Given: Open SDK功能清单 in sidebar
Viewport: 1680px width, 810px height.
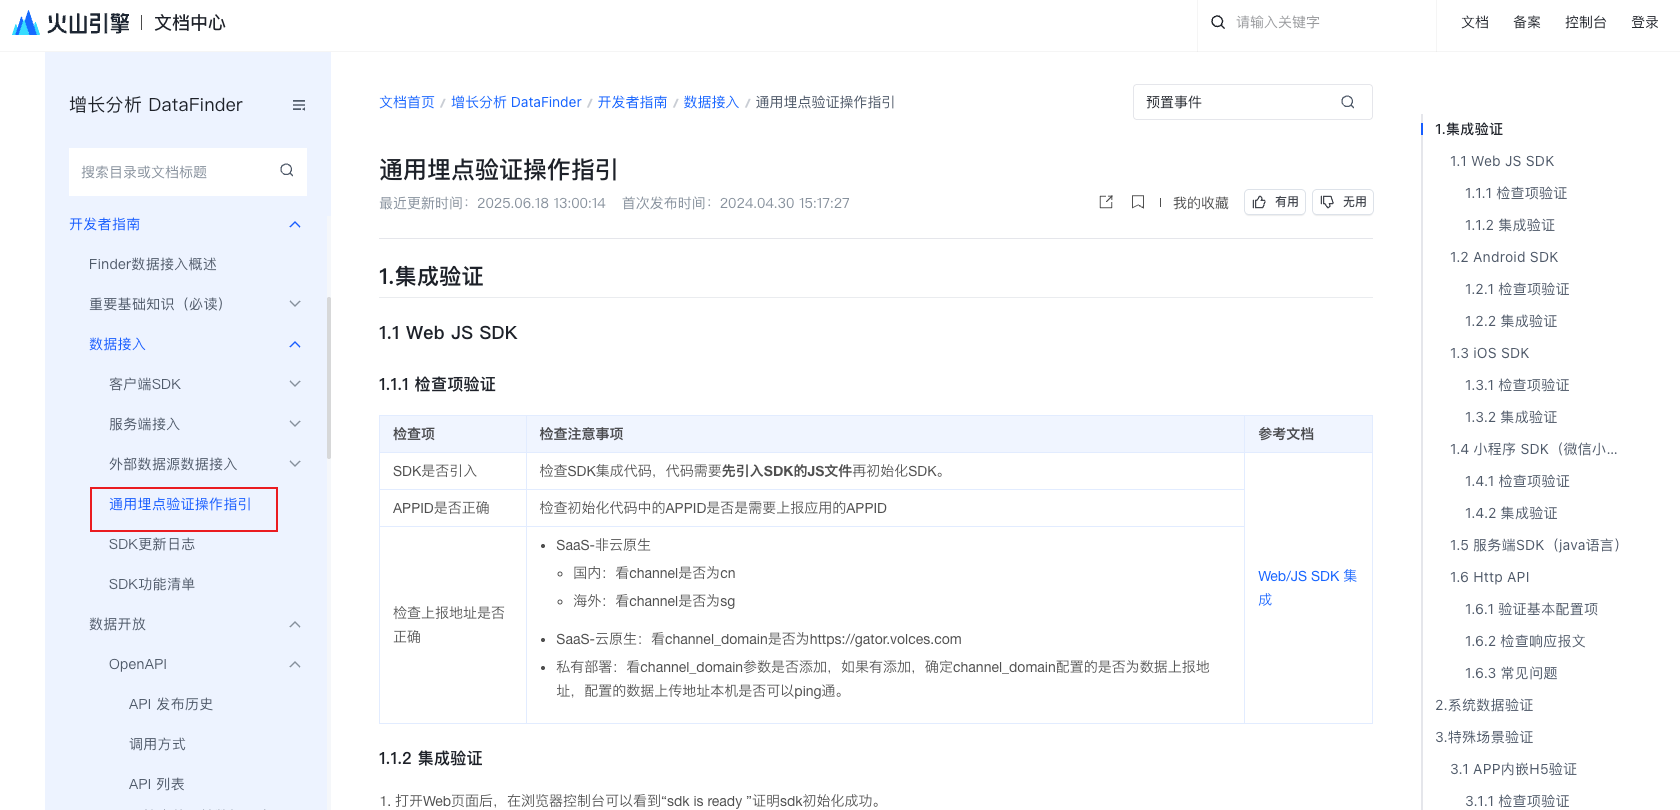Looking at the screenshot, I should pos(152,584).
